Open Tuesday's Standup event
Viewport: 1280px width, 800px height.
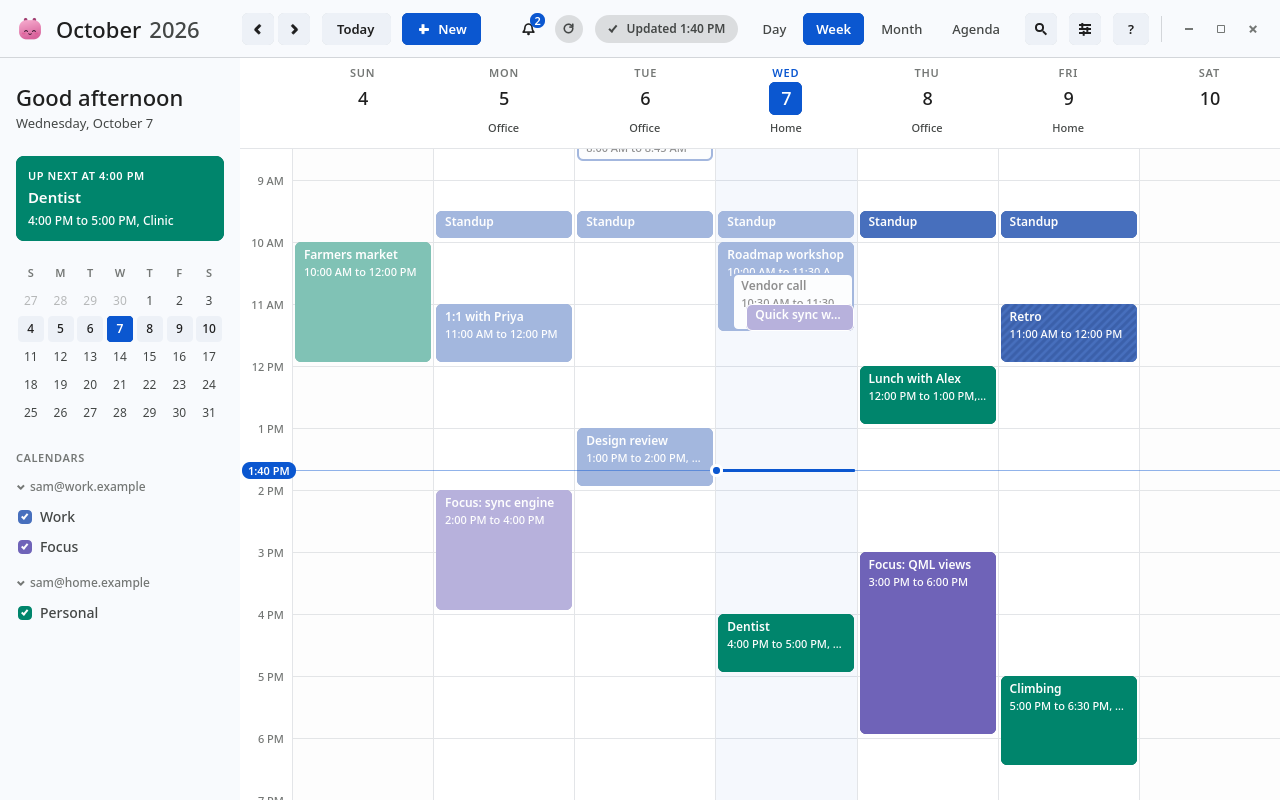point(645,224)
